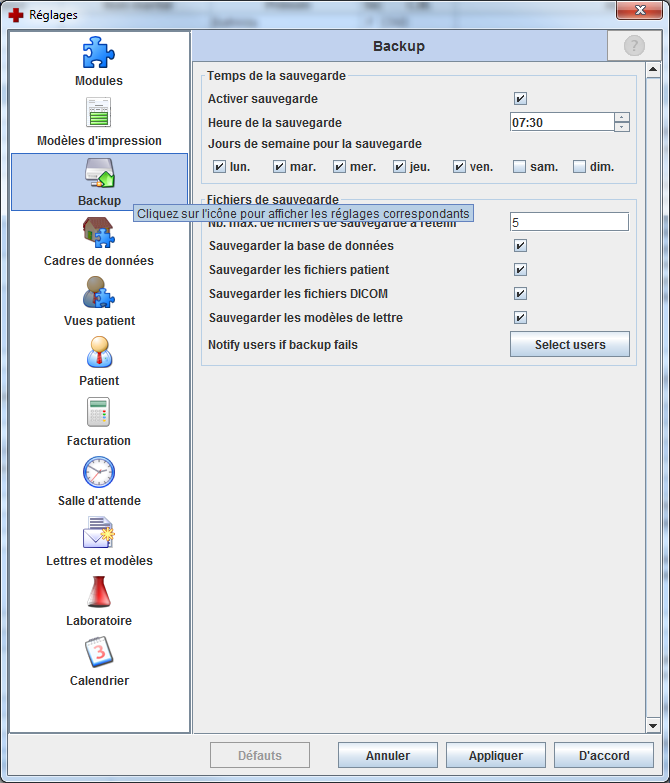This screenshot has height=783, width=670.
Task: Open the Modules puzzle icon settings
Action: [x=99, y=53]
